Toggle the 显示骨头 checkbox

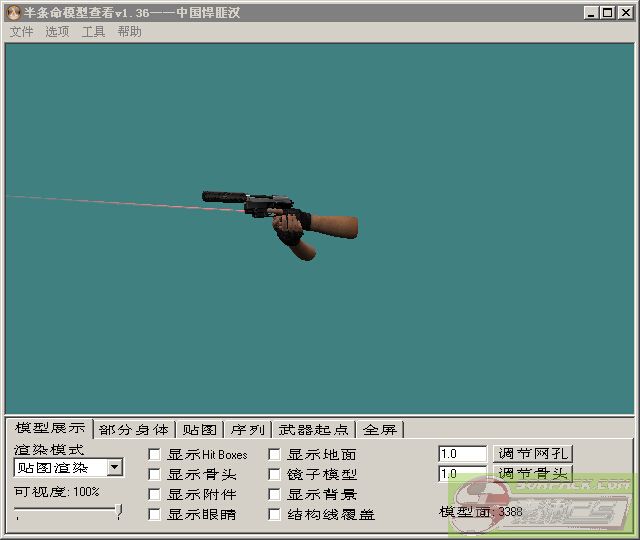pyautogui.click(x=154, y=474)
